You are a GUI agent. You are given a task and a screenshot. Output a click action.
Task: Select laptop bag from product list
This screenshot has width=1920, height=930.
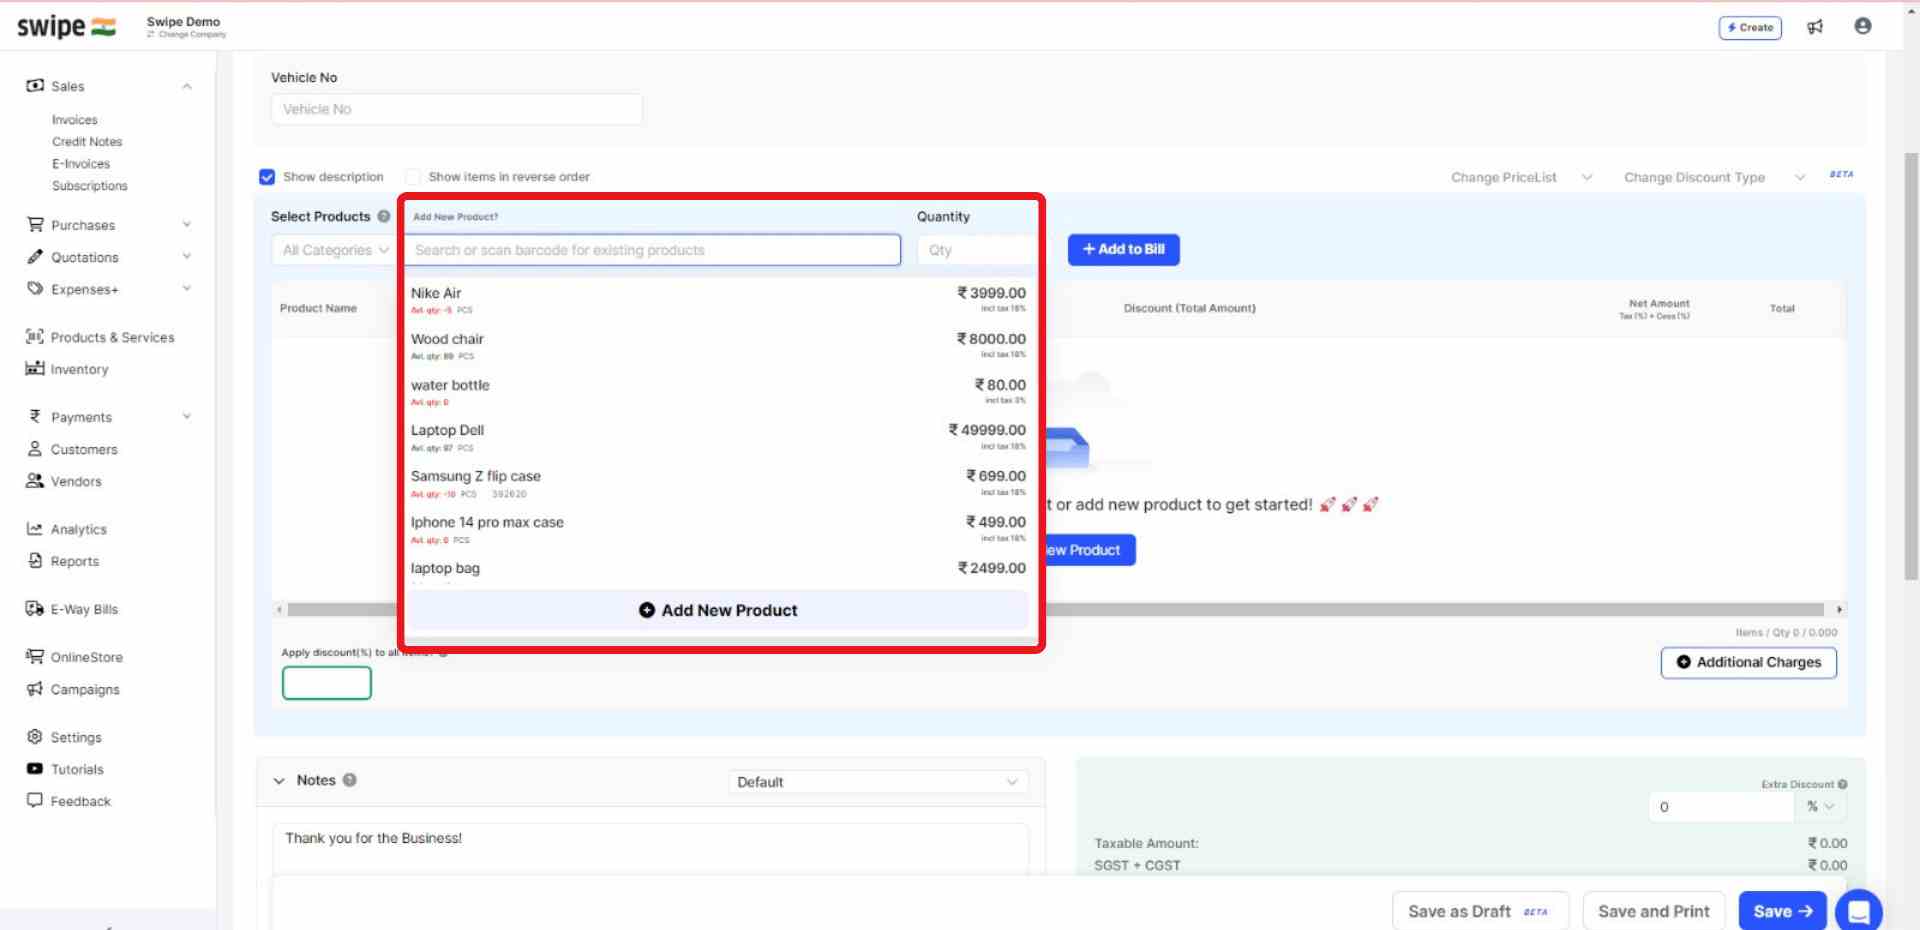pos(718,570)
